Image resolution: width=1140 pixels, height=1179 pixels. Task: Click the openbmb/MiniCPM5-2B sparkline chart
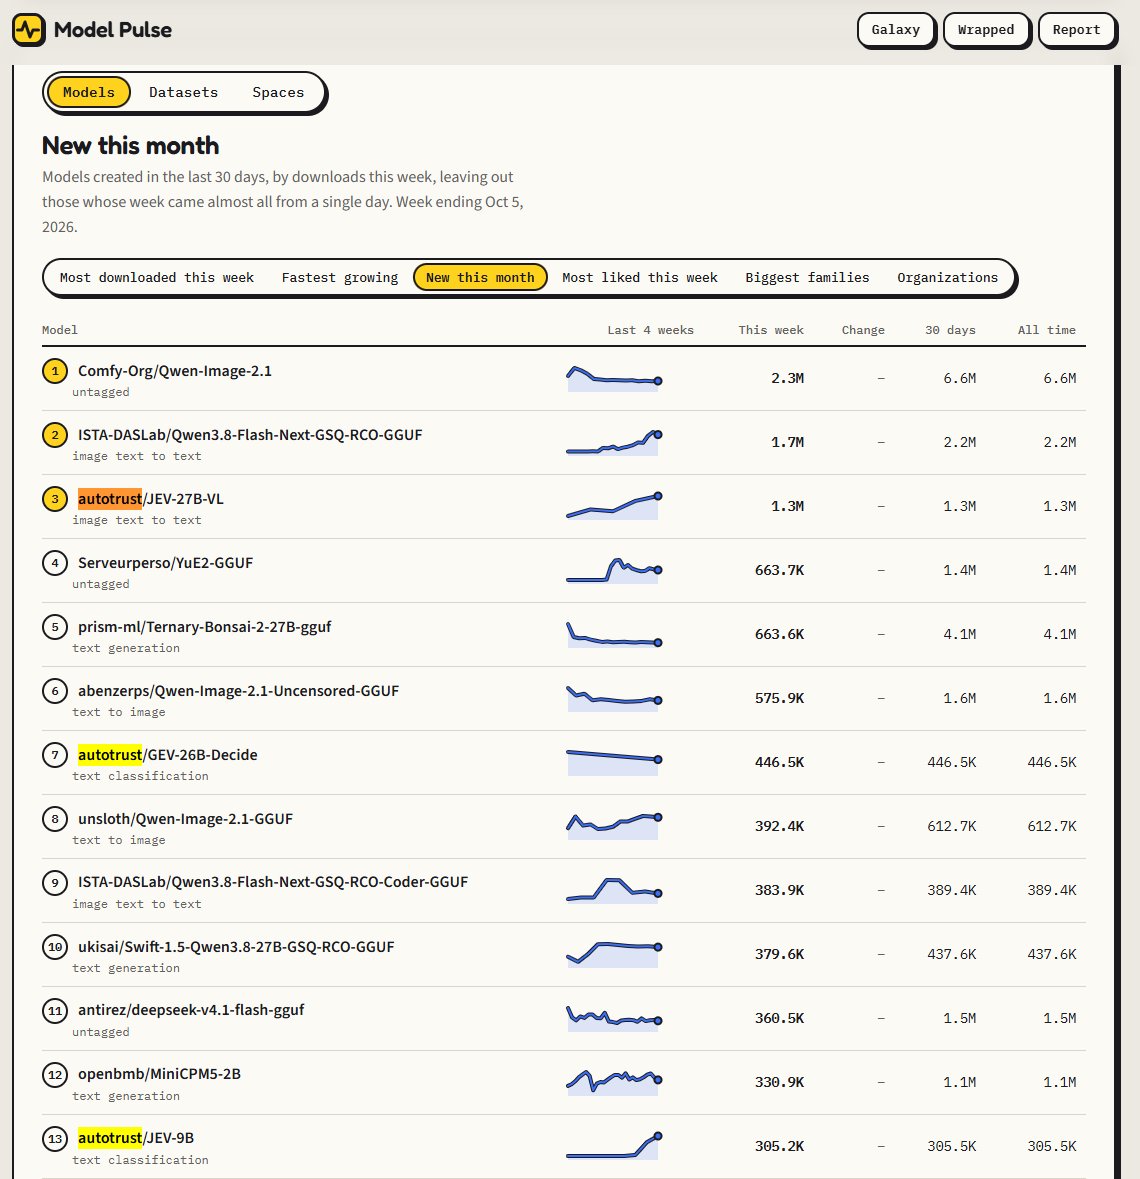click(614, 1082)
